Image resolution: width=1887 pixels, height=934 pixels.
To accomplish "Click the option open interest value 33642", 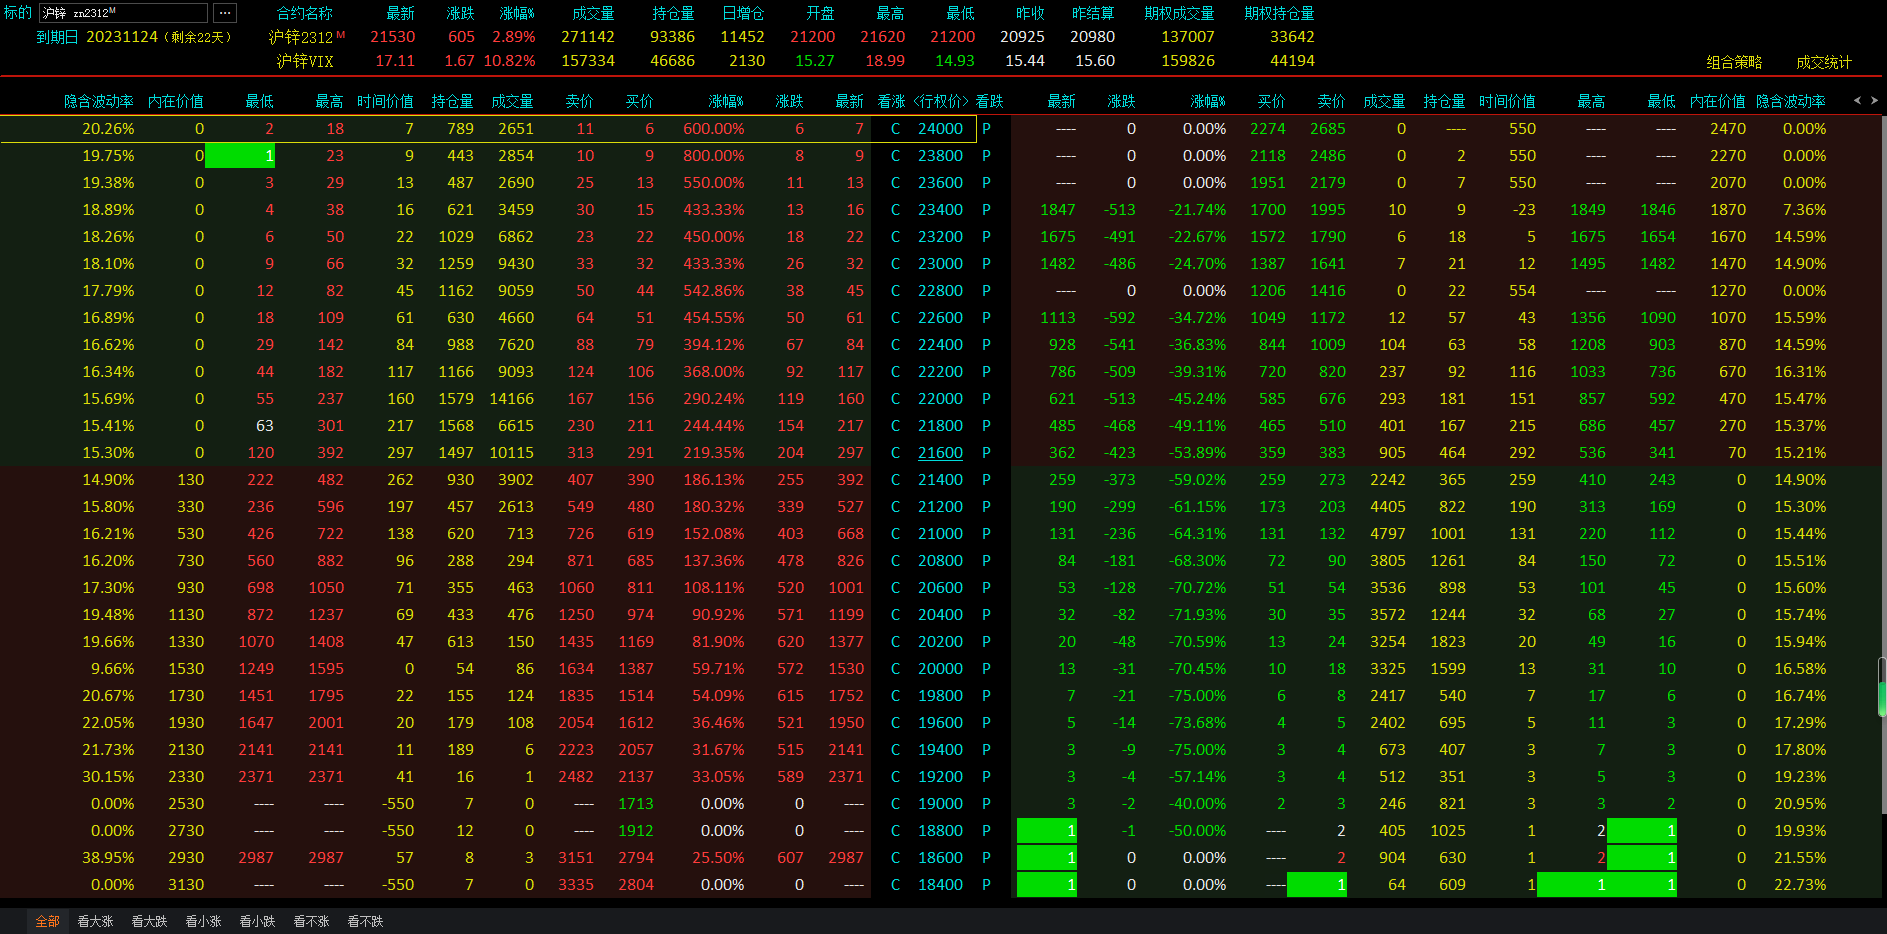I will [x=1292, y=37].
